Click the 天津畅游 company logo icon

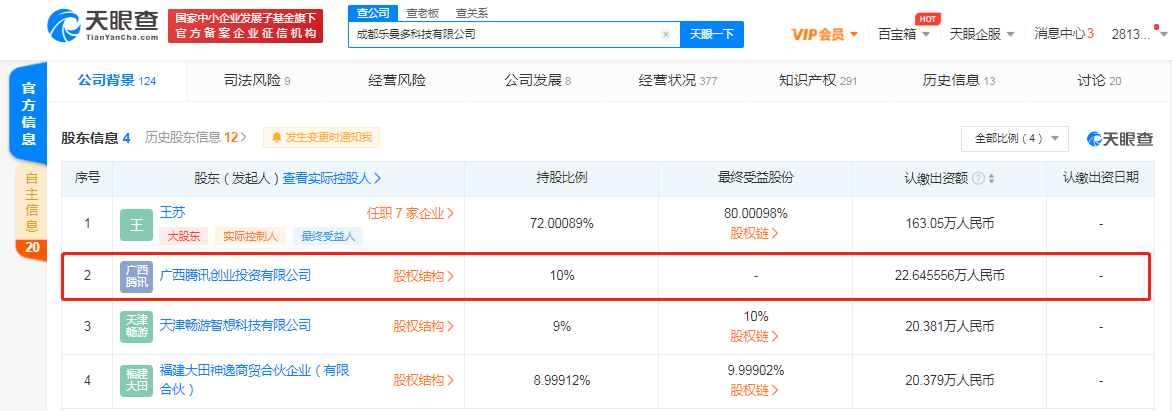tap(136, 327)
